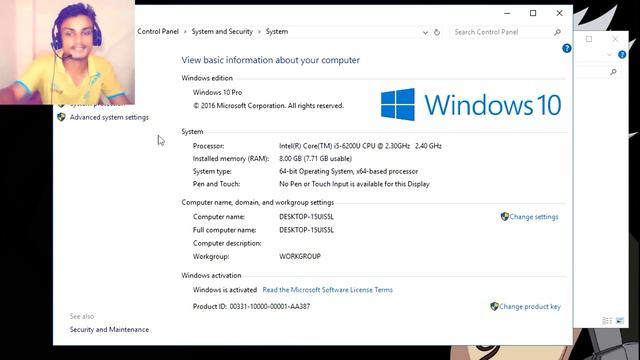The image size is (640, 360).
Task: Click the help icon in background window
Action: [x=622, y=54]
